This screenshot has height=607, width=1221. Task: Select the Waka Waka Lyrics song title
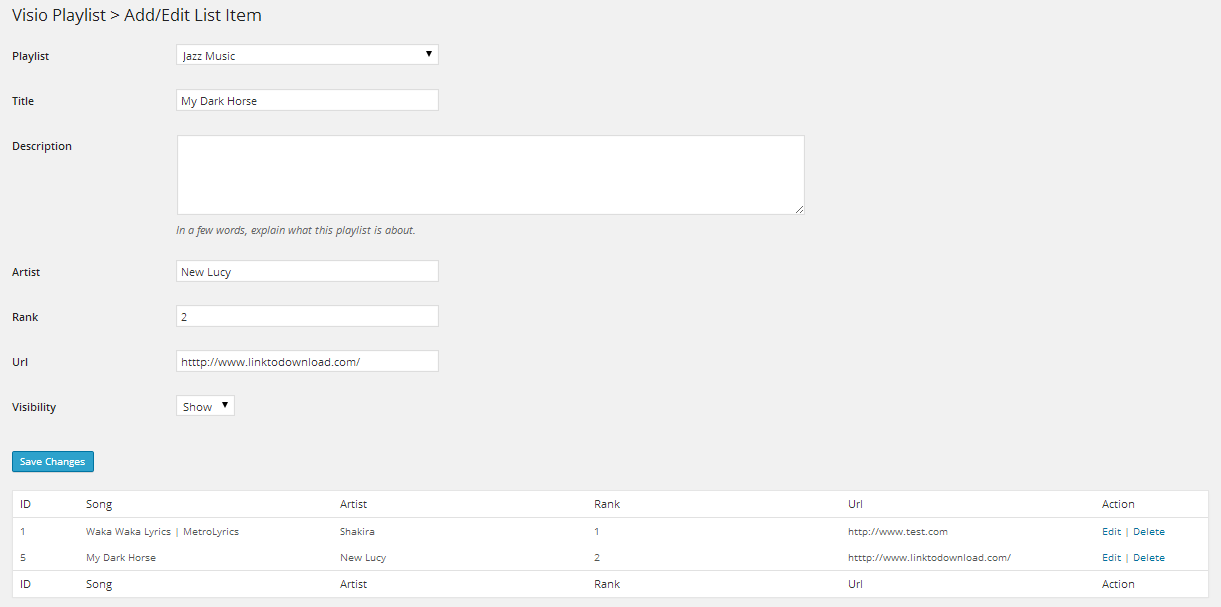(x=162, y=532)
